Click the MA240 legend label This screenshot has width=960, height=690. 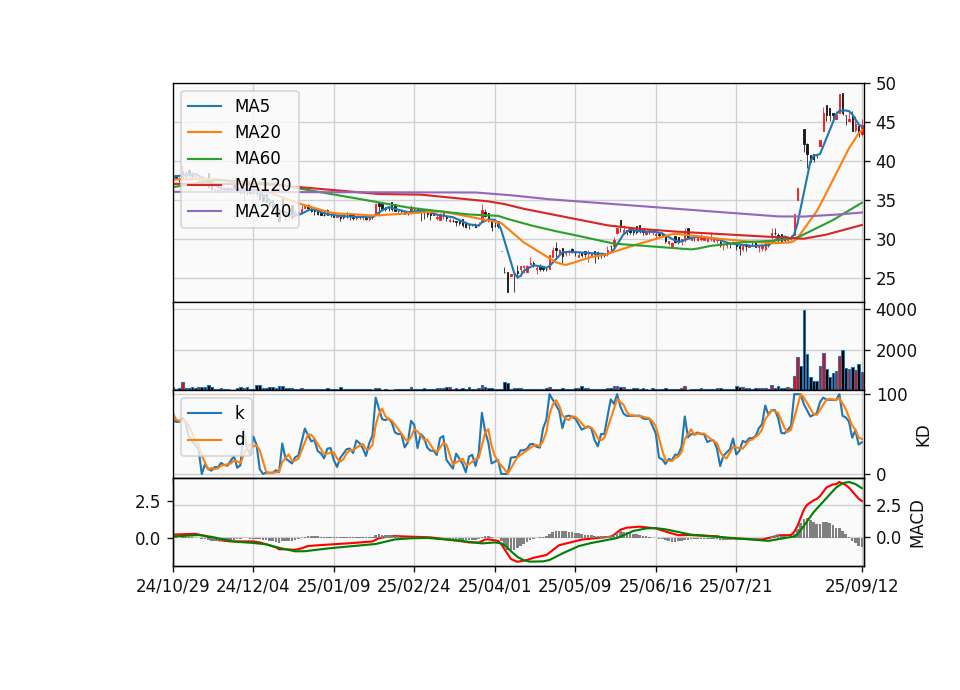pyautogui.click(x=263, y=211)
